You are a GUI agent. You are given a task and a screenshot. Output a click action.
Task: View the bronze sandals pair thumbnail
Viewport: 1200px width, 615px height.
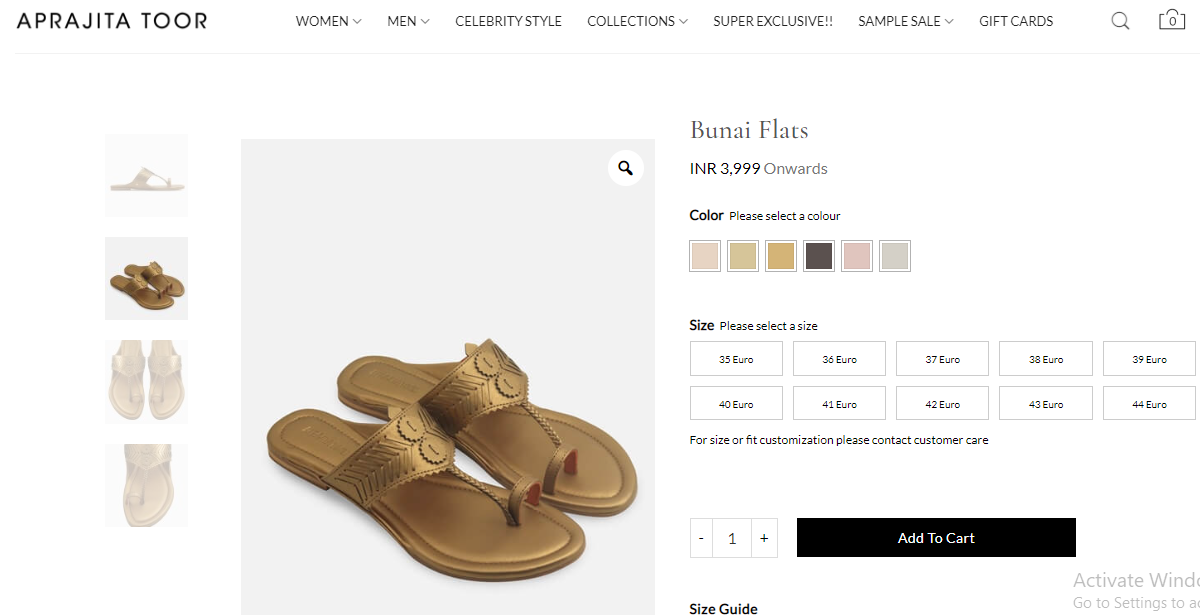tap(146, 279)
